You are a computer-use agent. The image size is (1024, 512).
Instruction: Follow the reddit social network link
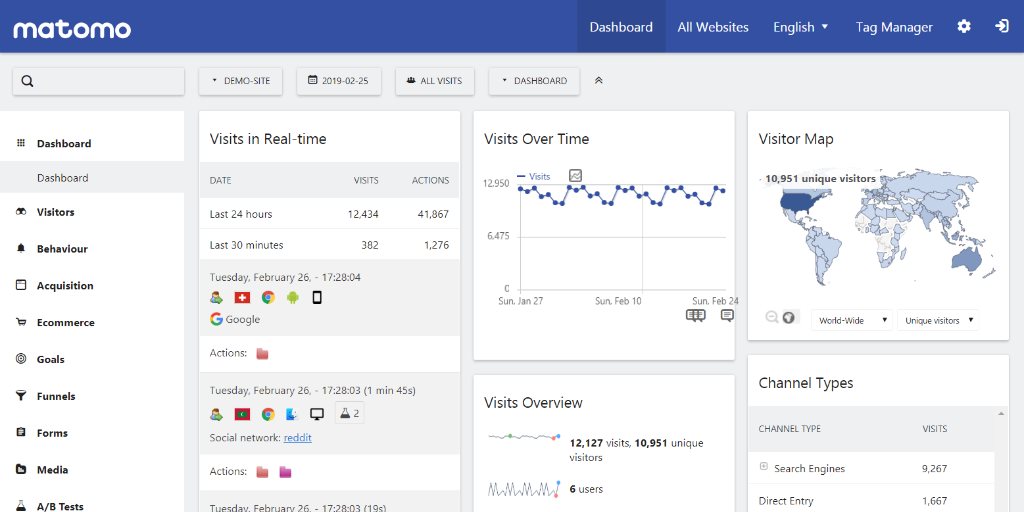pos(297,438)
